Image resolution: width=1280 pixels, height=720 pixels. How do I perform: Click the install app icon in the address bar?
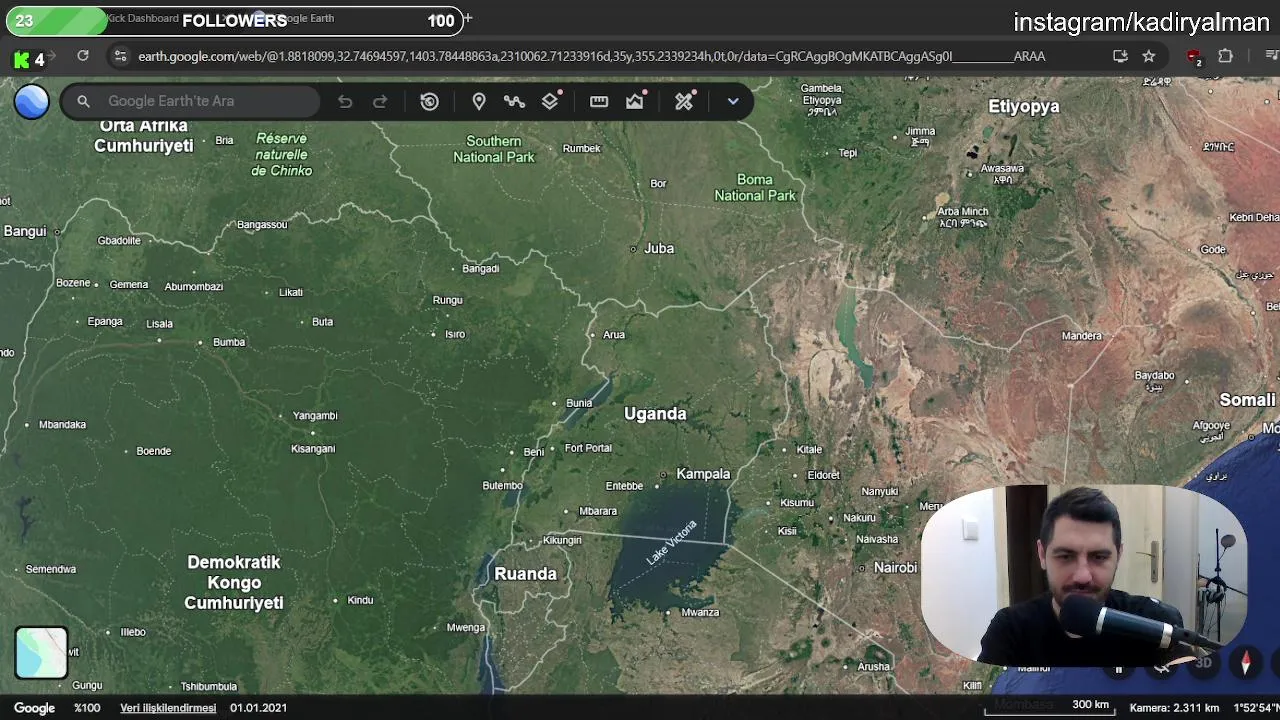1120,57
